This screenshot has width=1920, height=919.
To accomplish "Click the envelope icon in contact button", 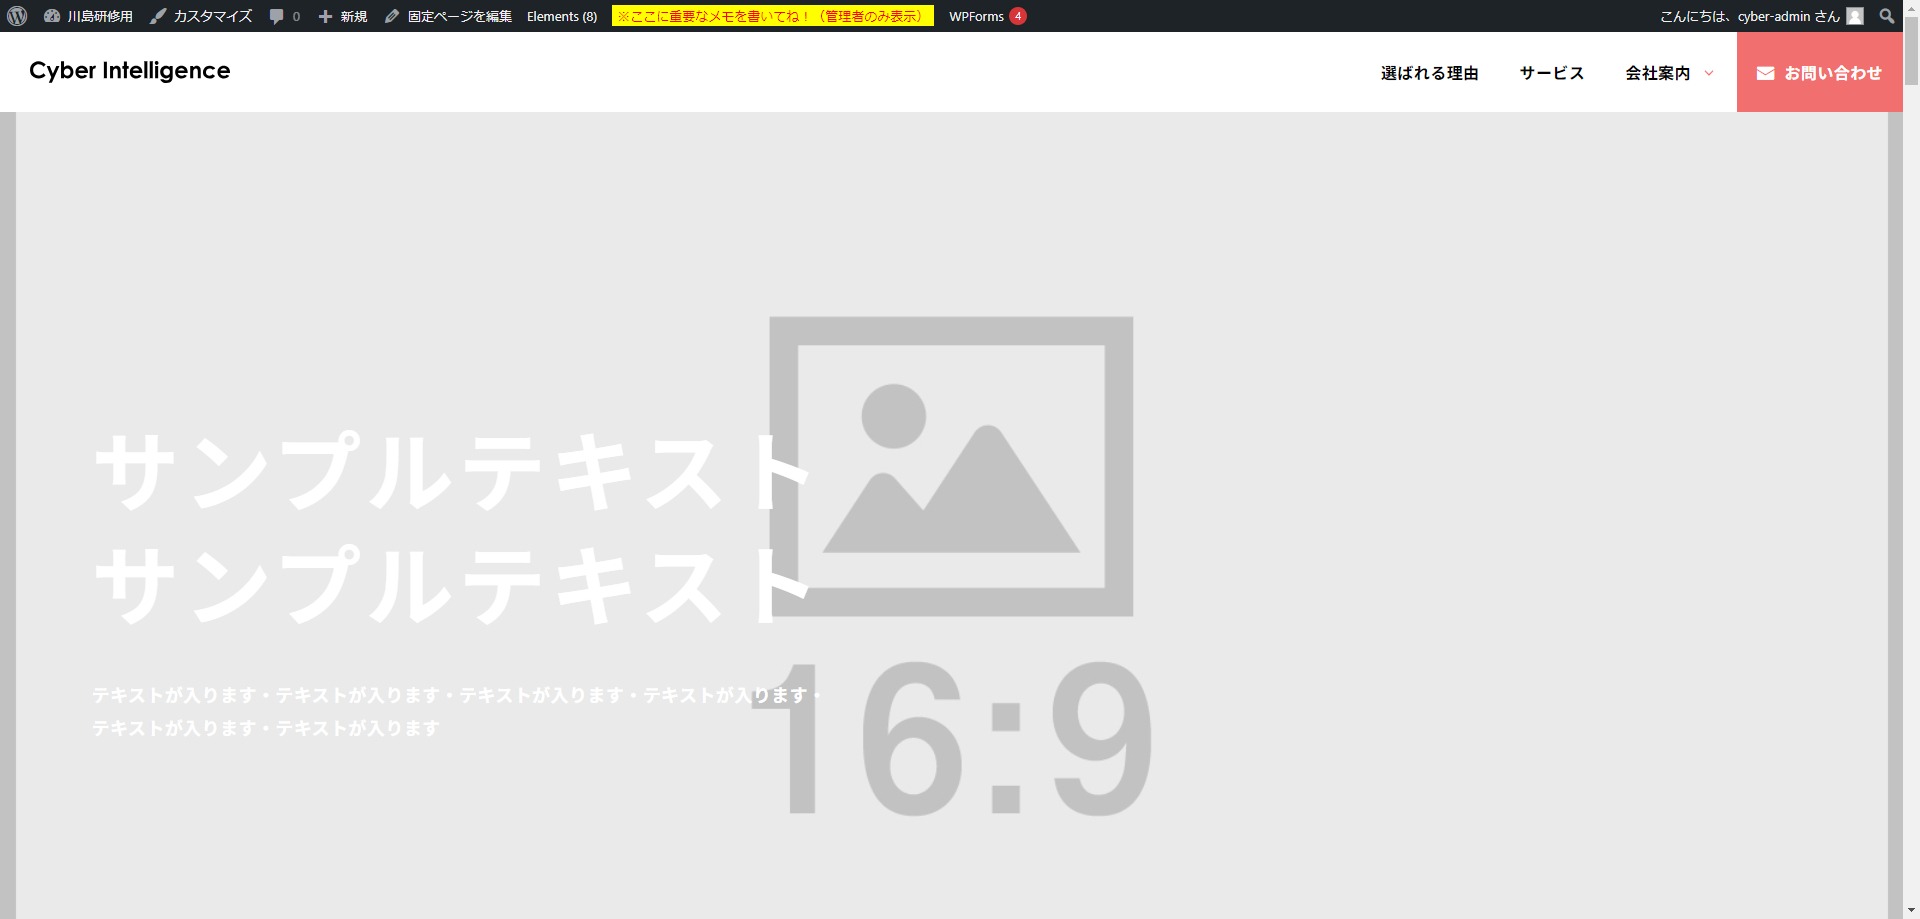I will pyautogui.click(x=1765, y=73).
